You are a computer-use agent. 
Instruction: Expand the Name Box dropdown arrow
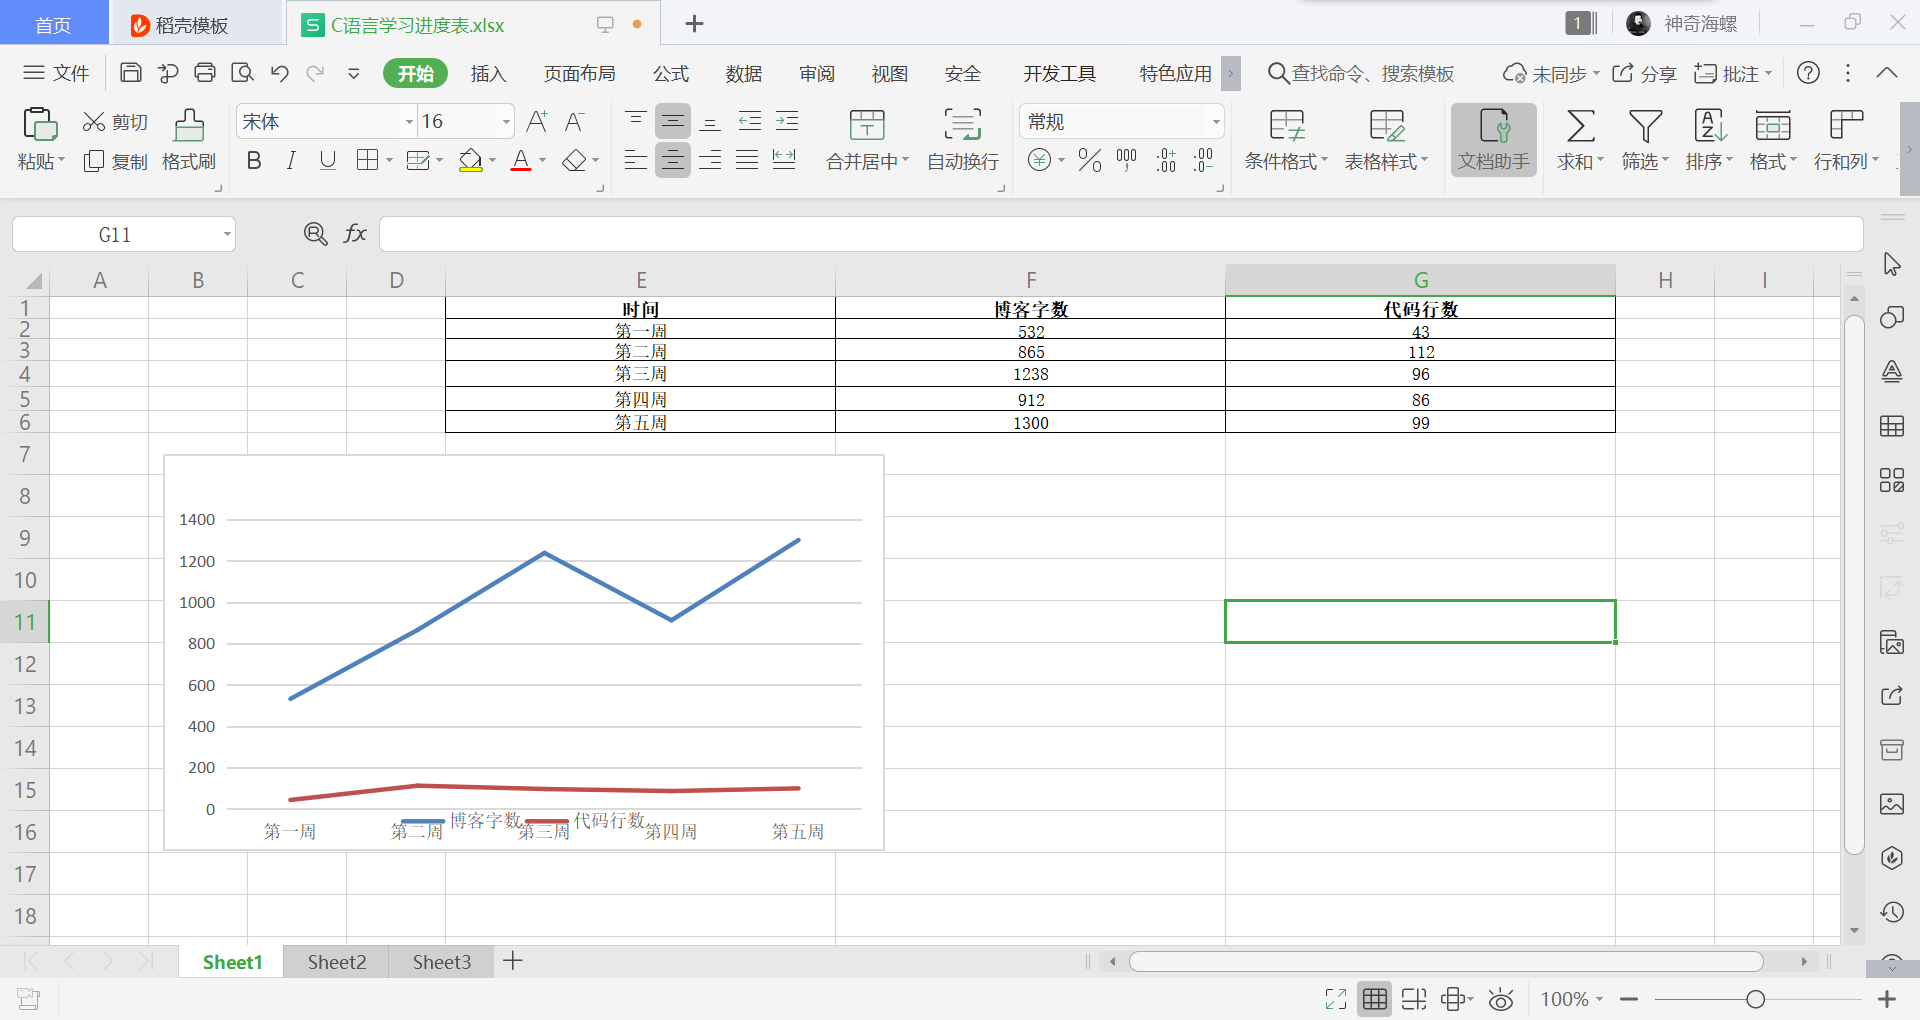(x=227, y=235)
